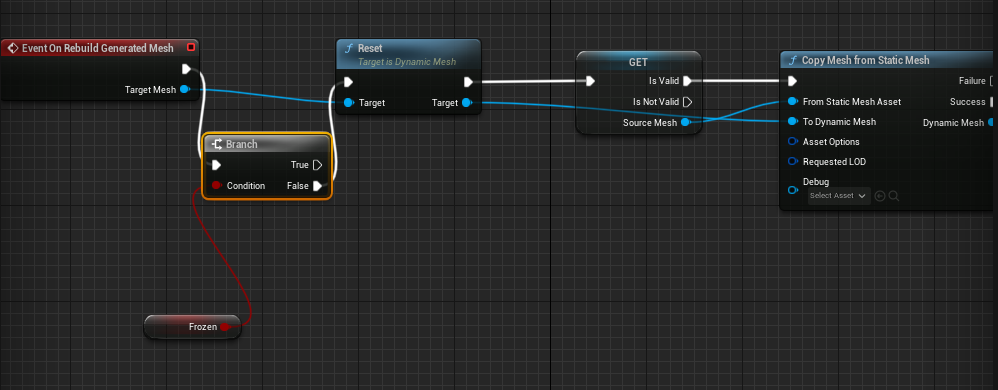Screen dimensions: 998x390
Task: Click the Branch True output pin
Action: click(x=318, y=165)
